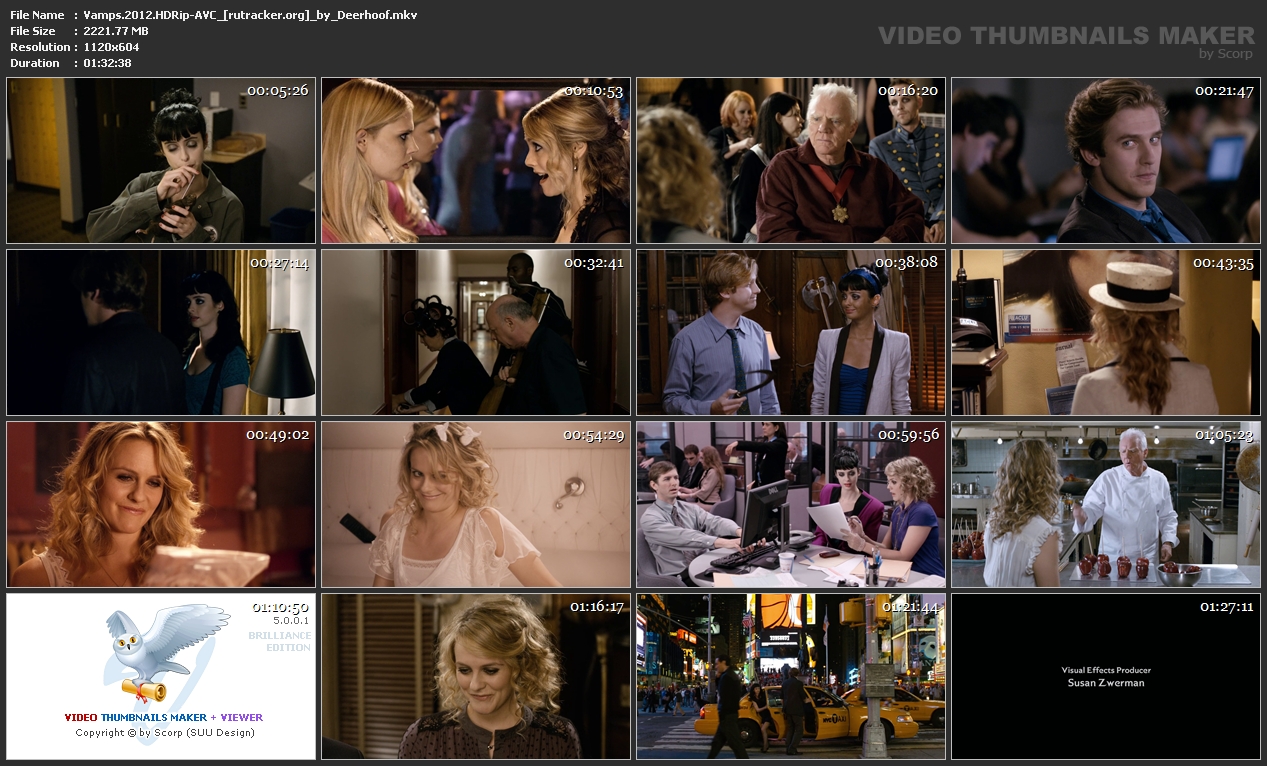
Task: Open the 00:54:29 frame
Action: pyautogui.click(x=476, y=505)
